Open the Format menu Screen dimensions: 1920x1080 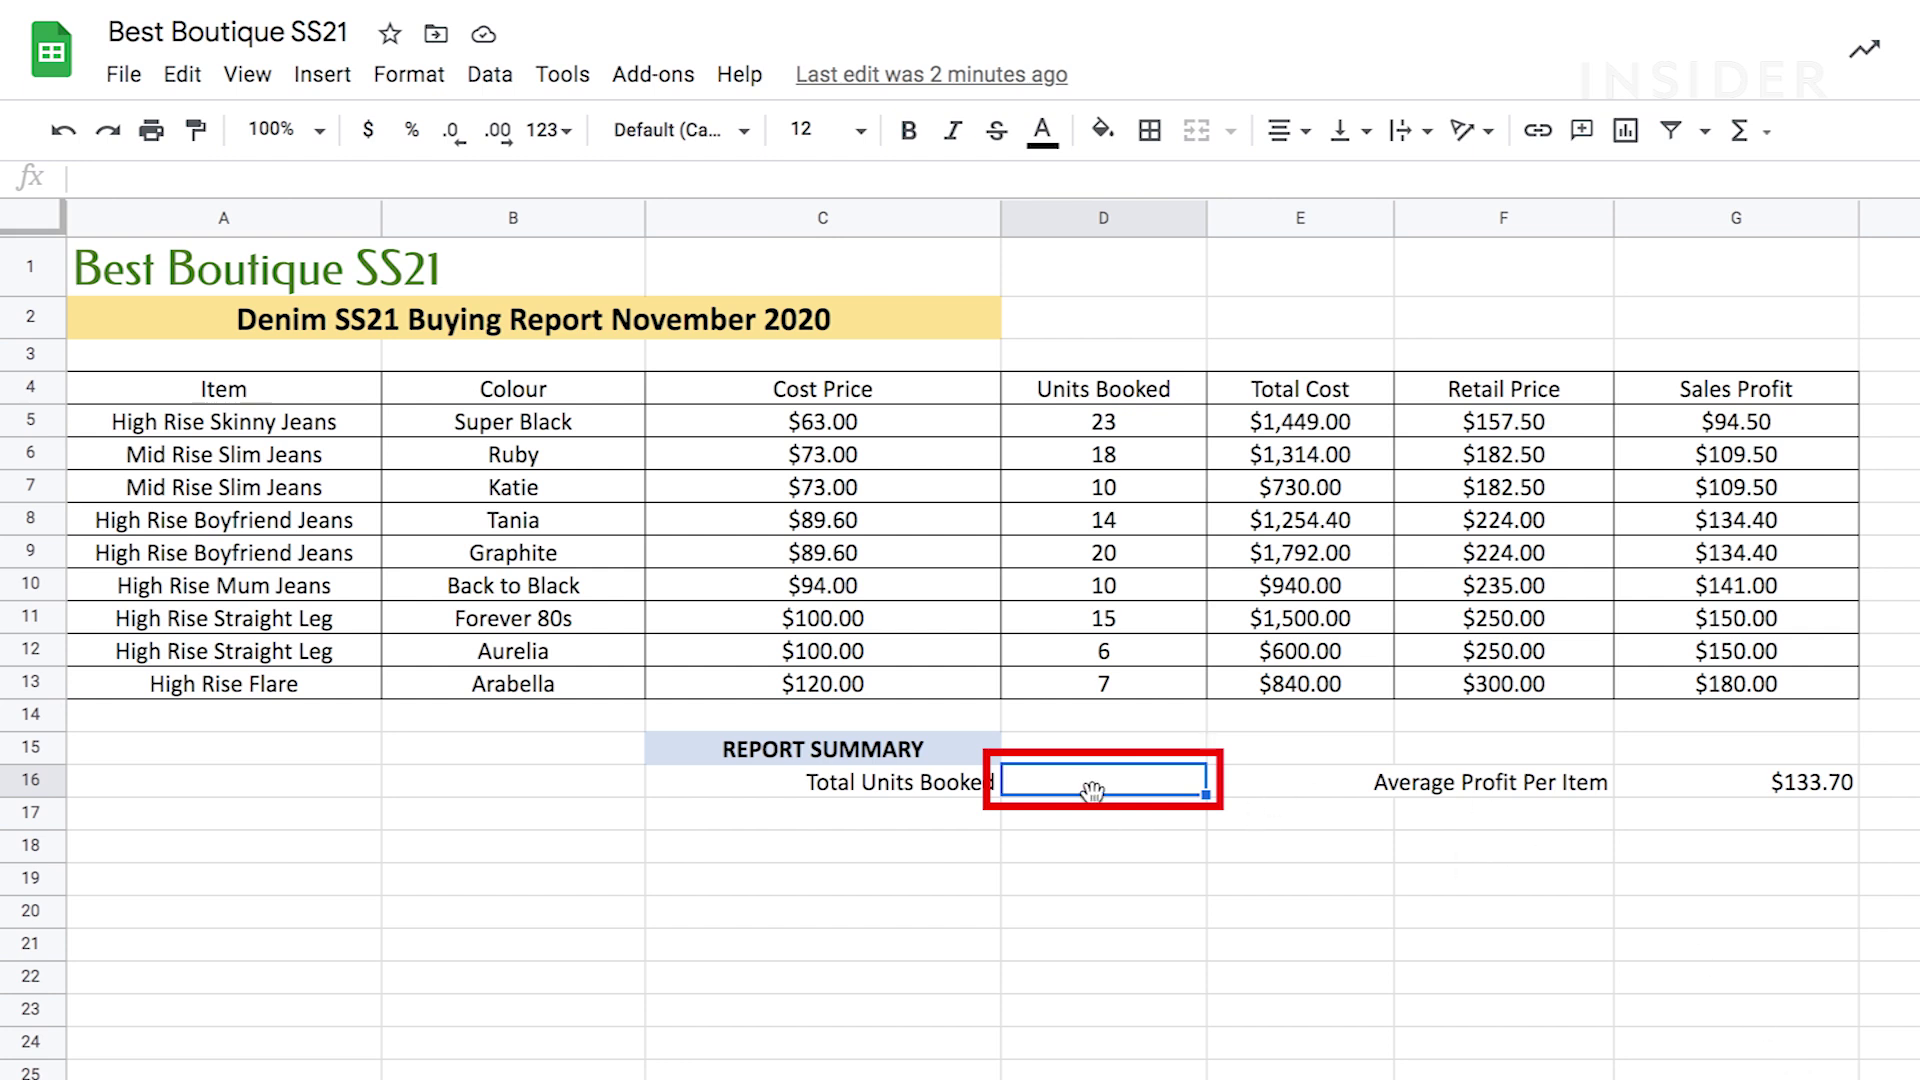408,74
